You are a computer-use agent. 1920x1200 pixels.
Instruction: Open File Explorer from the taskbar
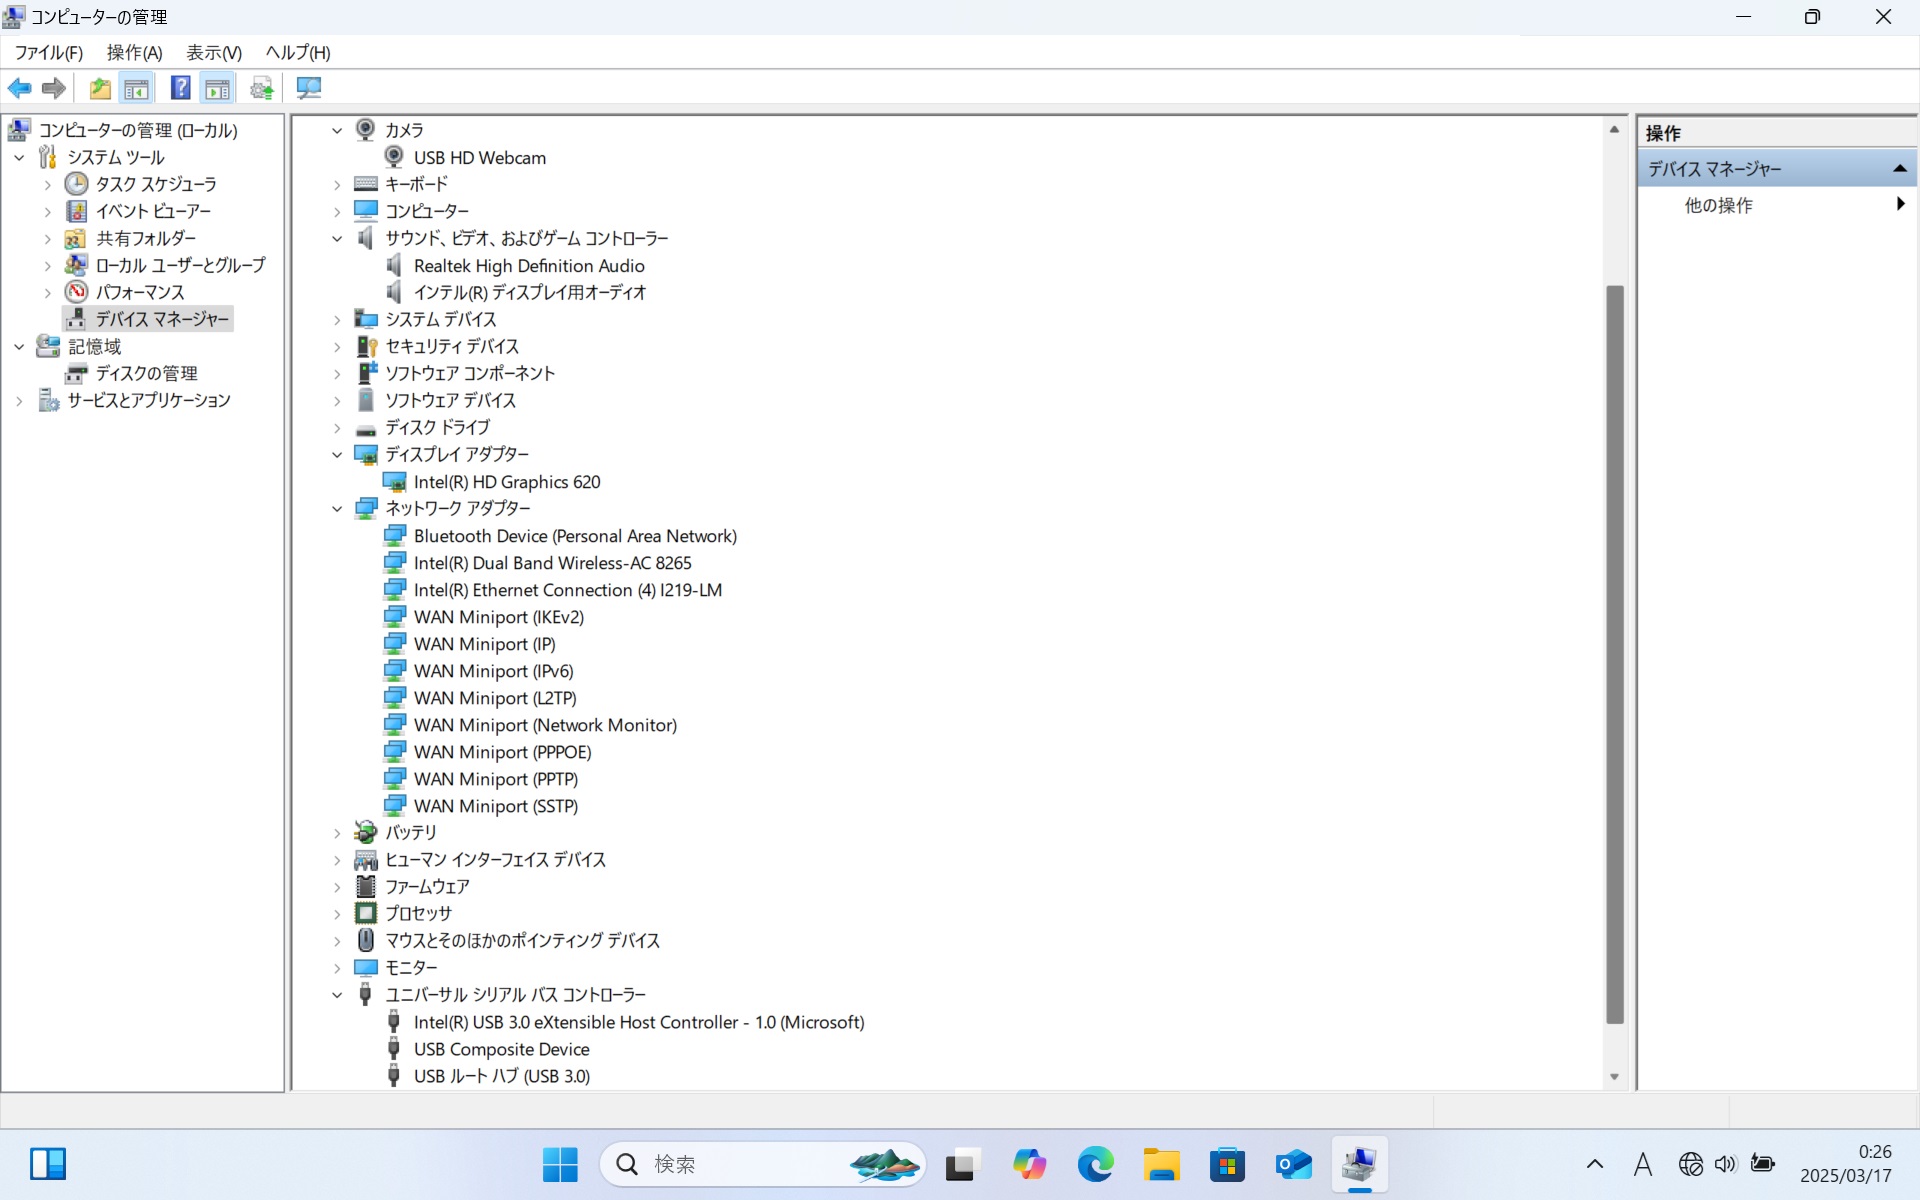click(x=1161, y=1164)
